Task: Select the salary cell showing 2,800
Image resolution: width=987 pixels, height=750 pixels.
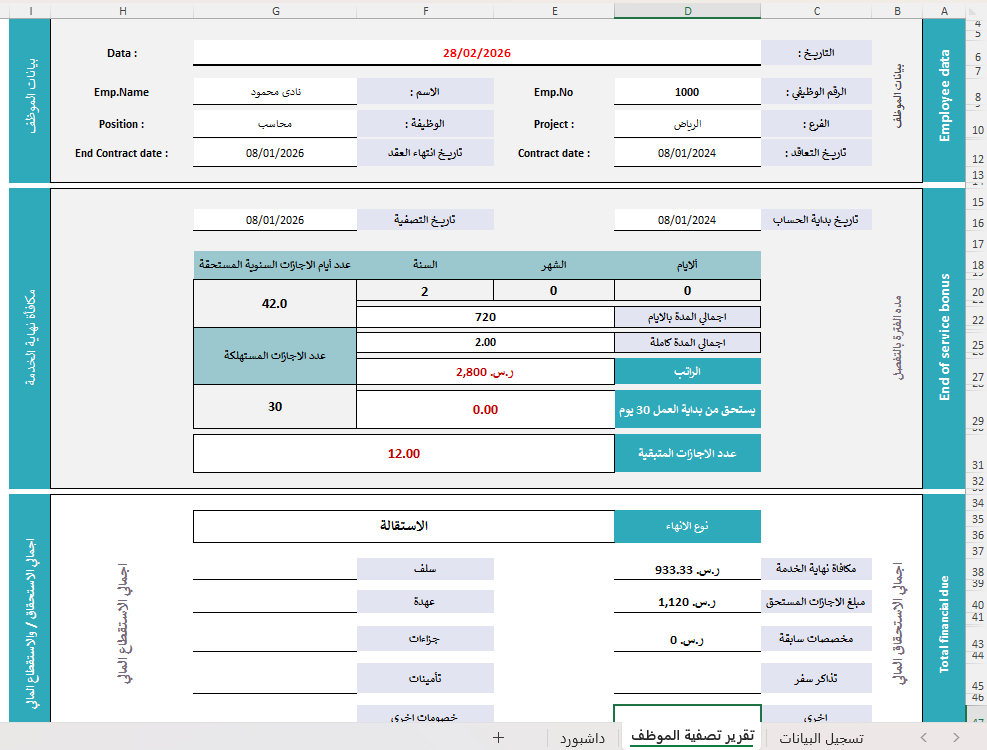Action: (x=484, y=372)
